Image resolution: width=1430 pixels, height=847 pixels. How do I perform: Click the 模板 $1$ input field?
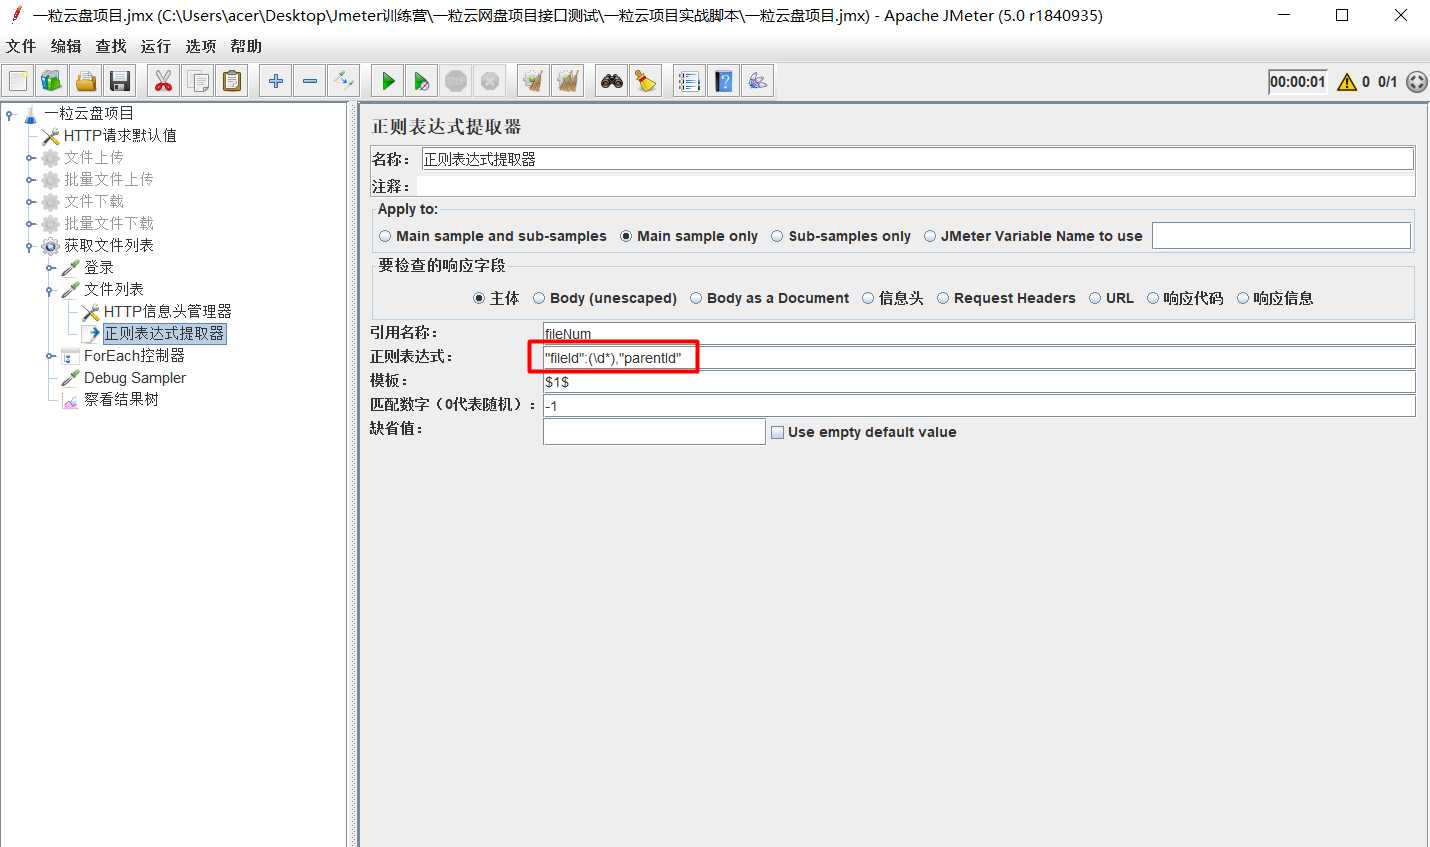click(979, 381)
